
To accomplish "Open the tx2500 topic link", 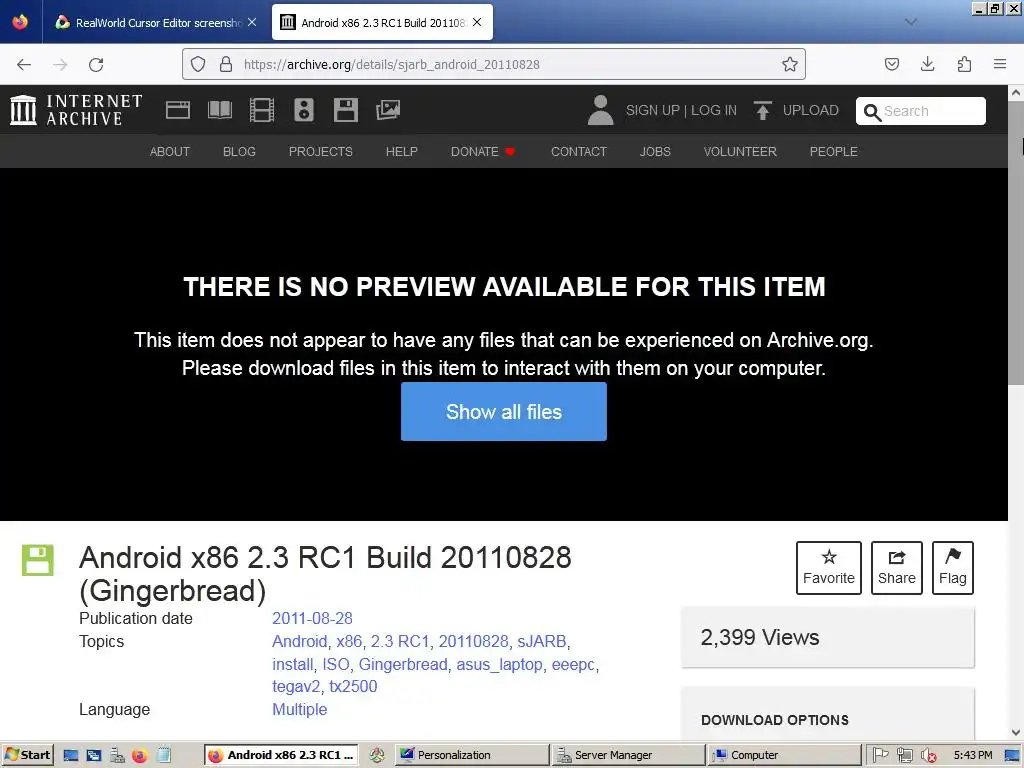I will tap(353, 686).
